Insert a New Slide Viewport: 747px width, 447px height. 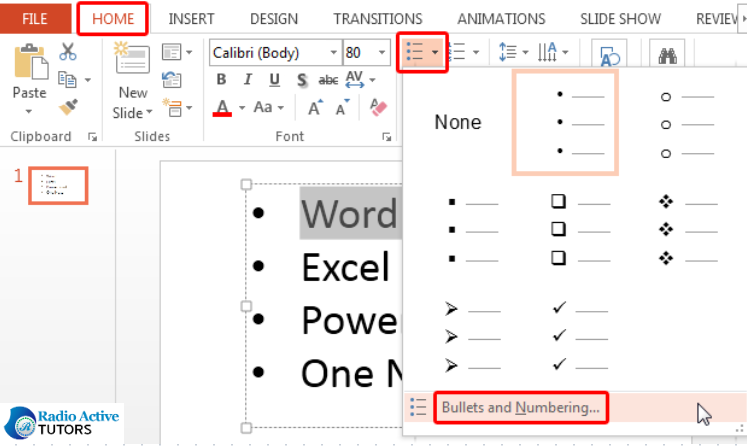[x=132, y=81]
